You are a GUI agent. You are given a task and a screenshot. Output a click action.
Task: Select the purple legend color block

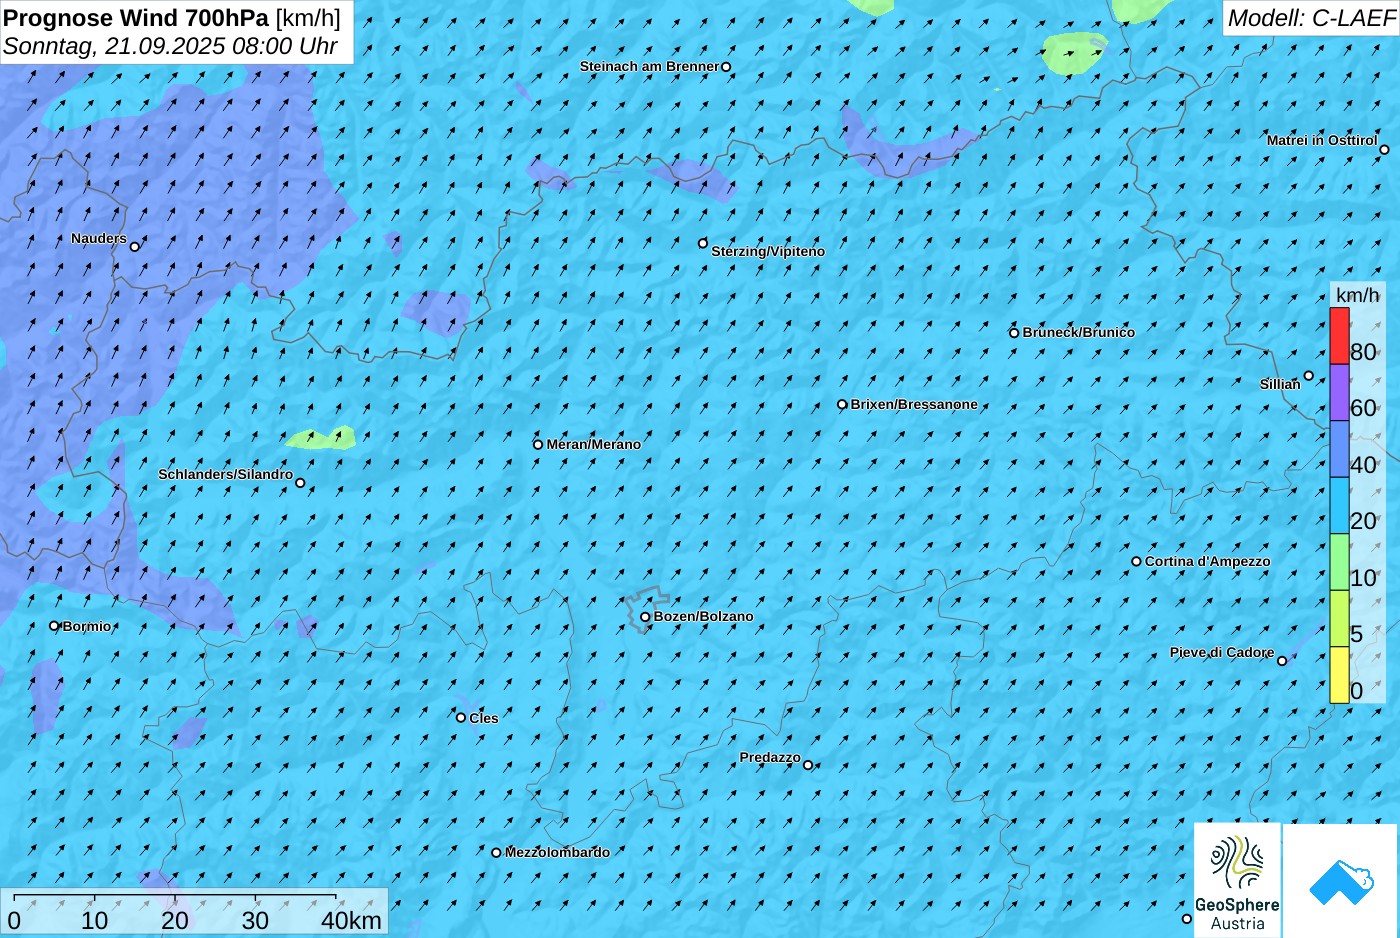(1339, 392)
